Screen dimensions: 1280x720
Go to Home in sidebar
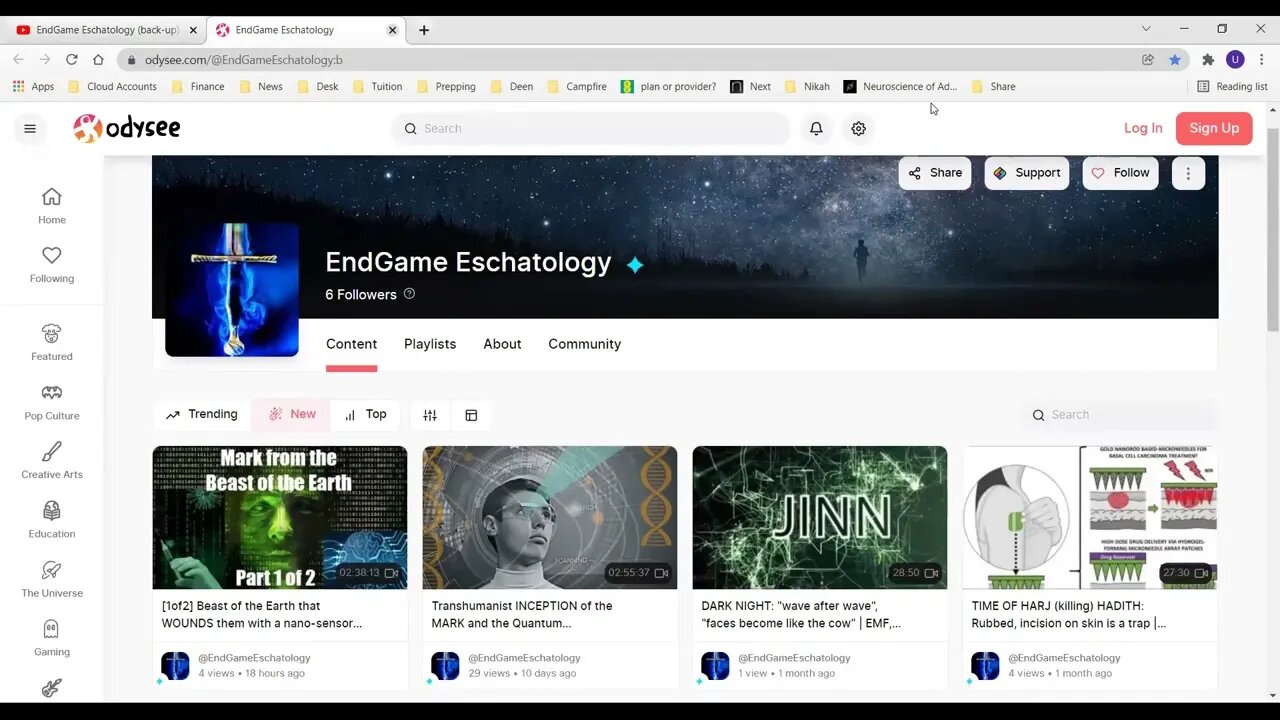pos(52,206)
